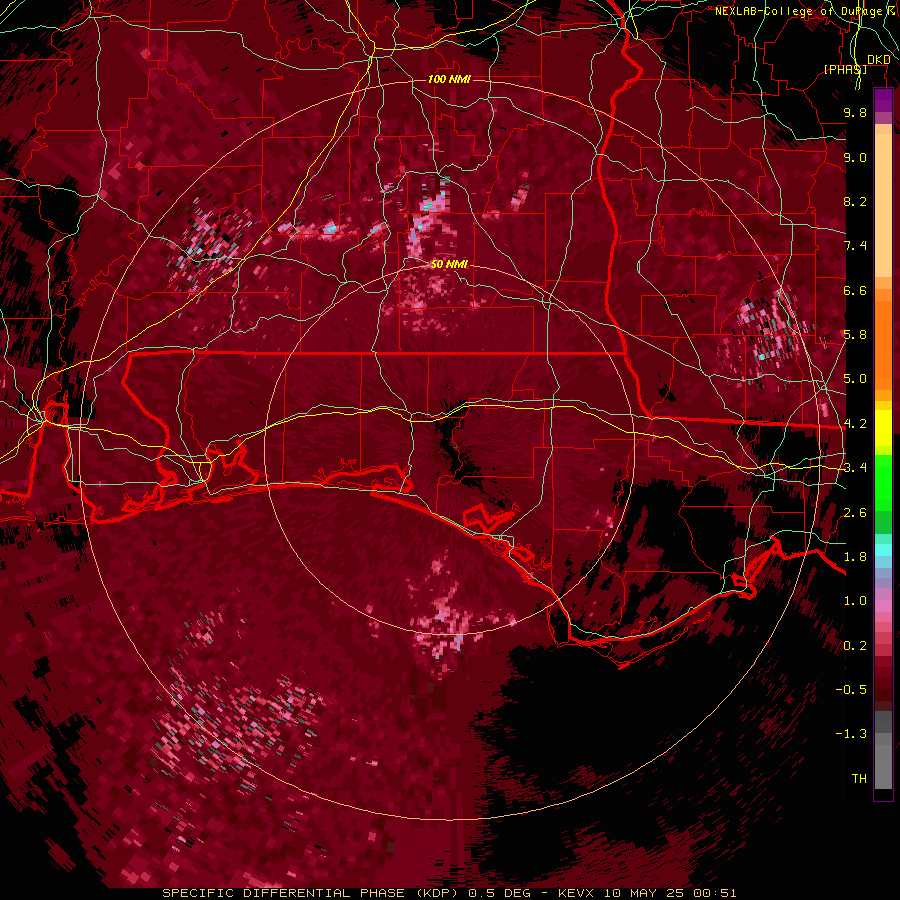The width and height of the screenshot is (900, 900).
Task: Click the "NEXLAB-College of DuPage" text
Action: (x=800, y=11)
